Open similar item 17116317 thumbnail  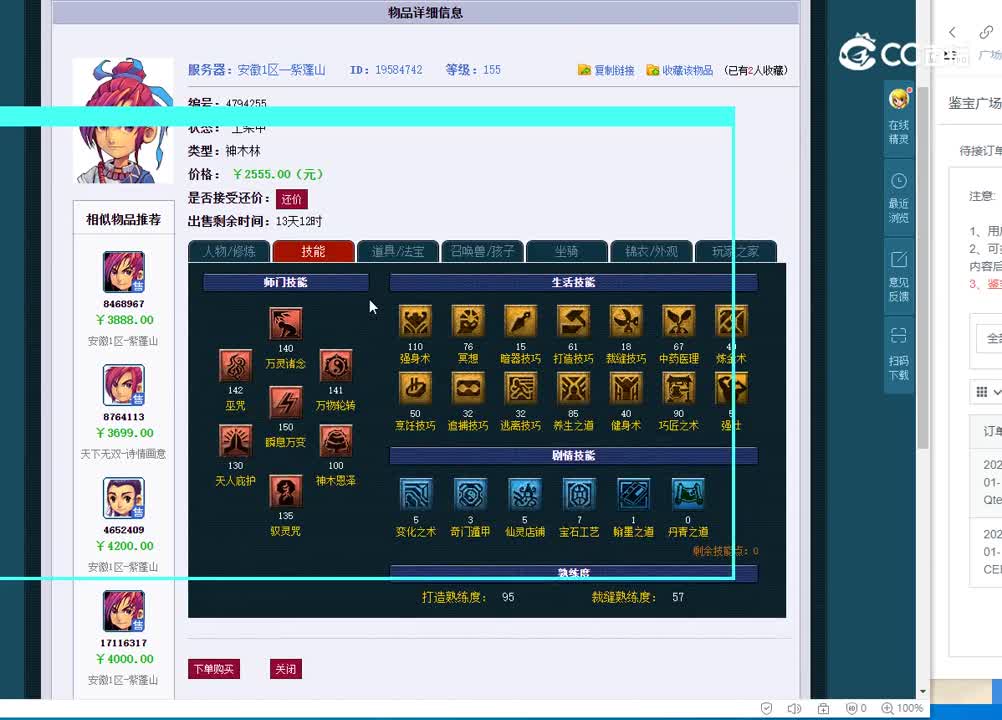point(124,611)
